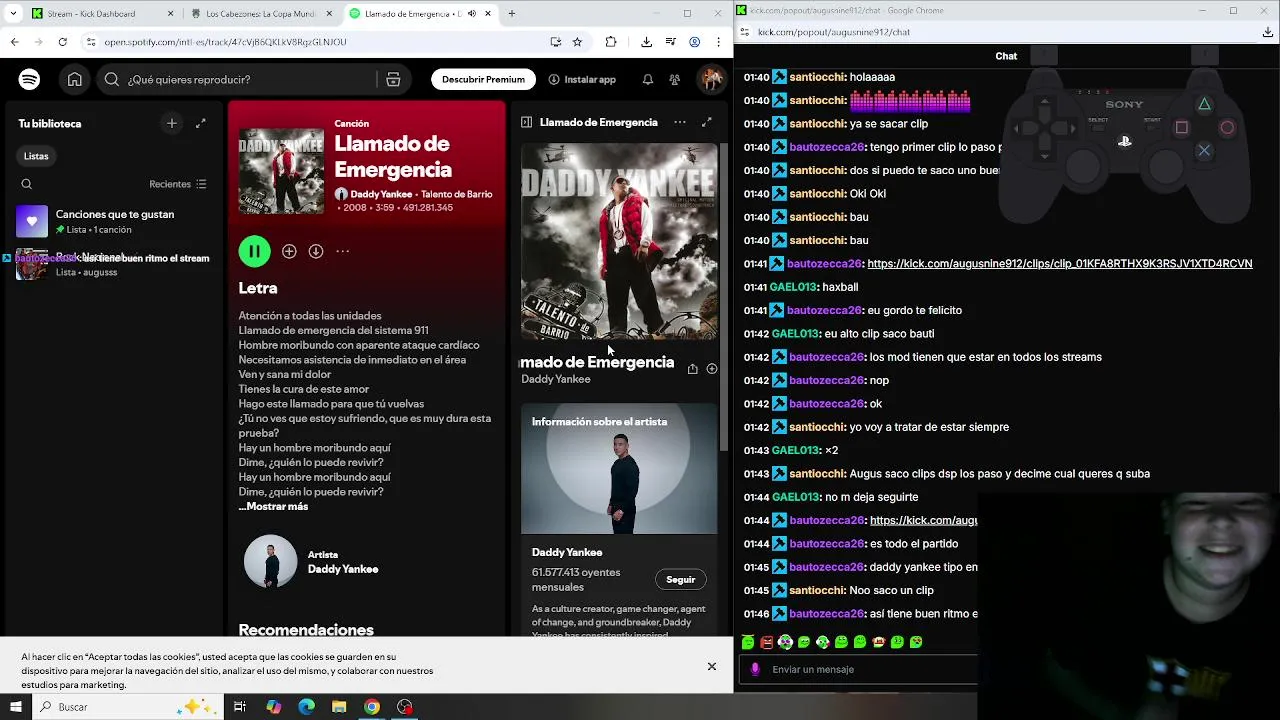Click large album art in Now Playing
This screenshot has width=1280, height=720.
click(x=619, y=241)
